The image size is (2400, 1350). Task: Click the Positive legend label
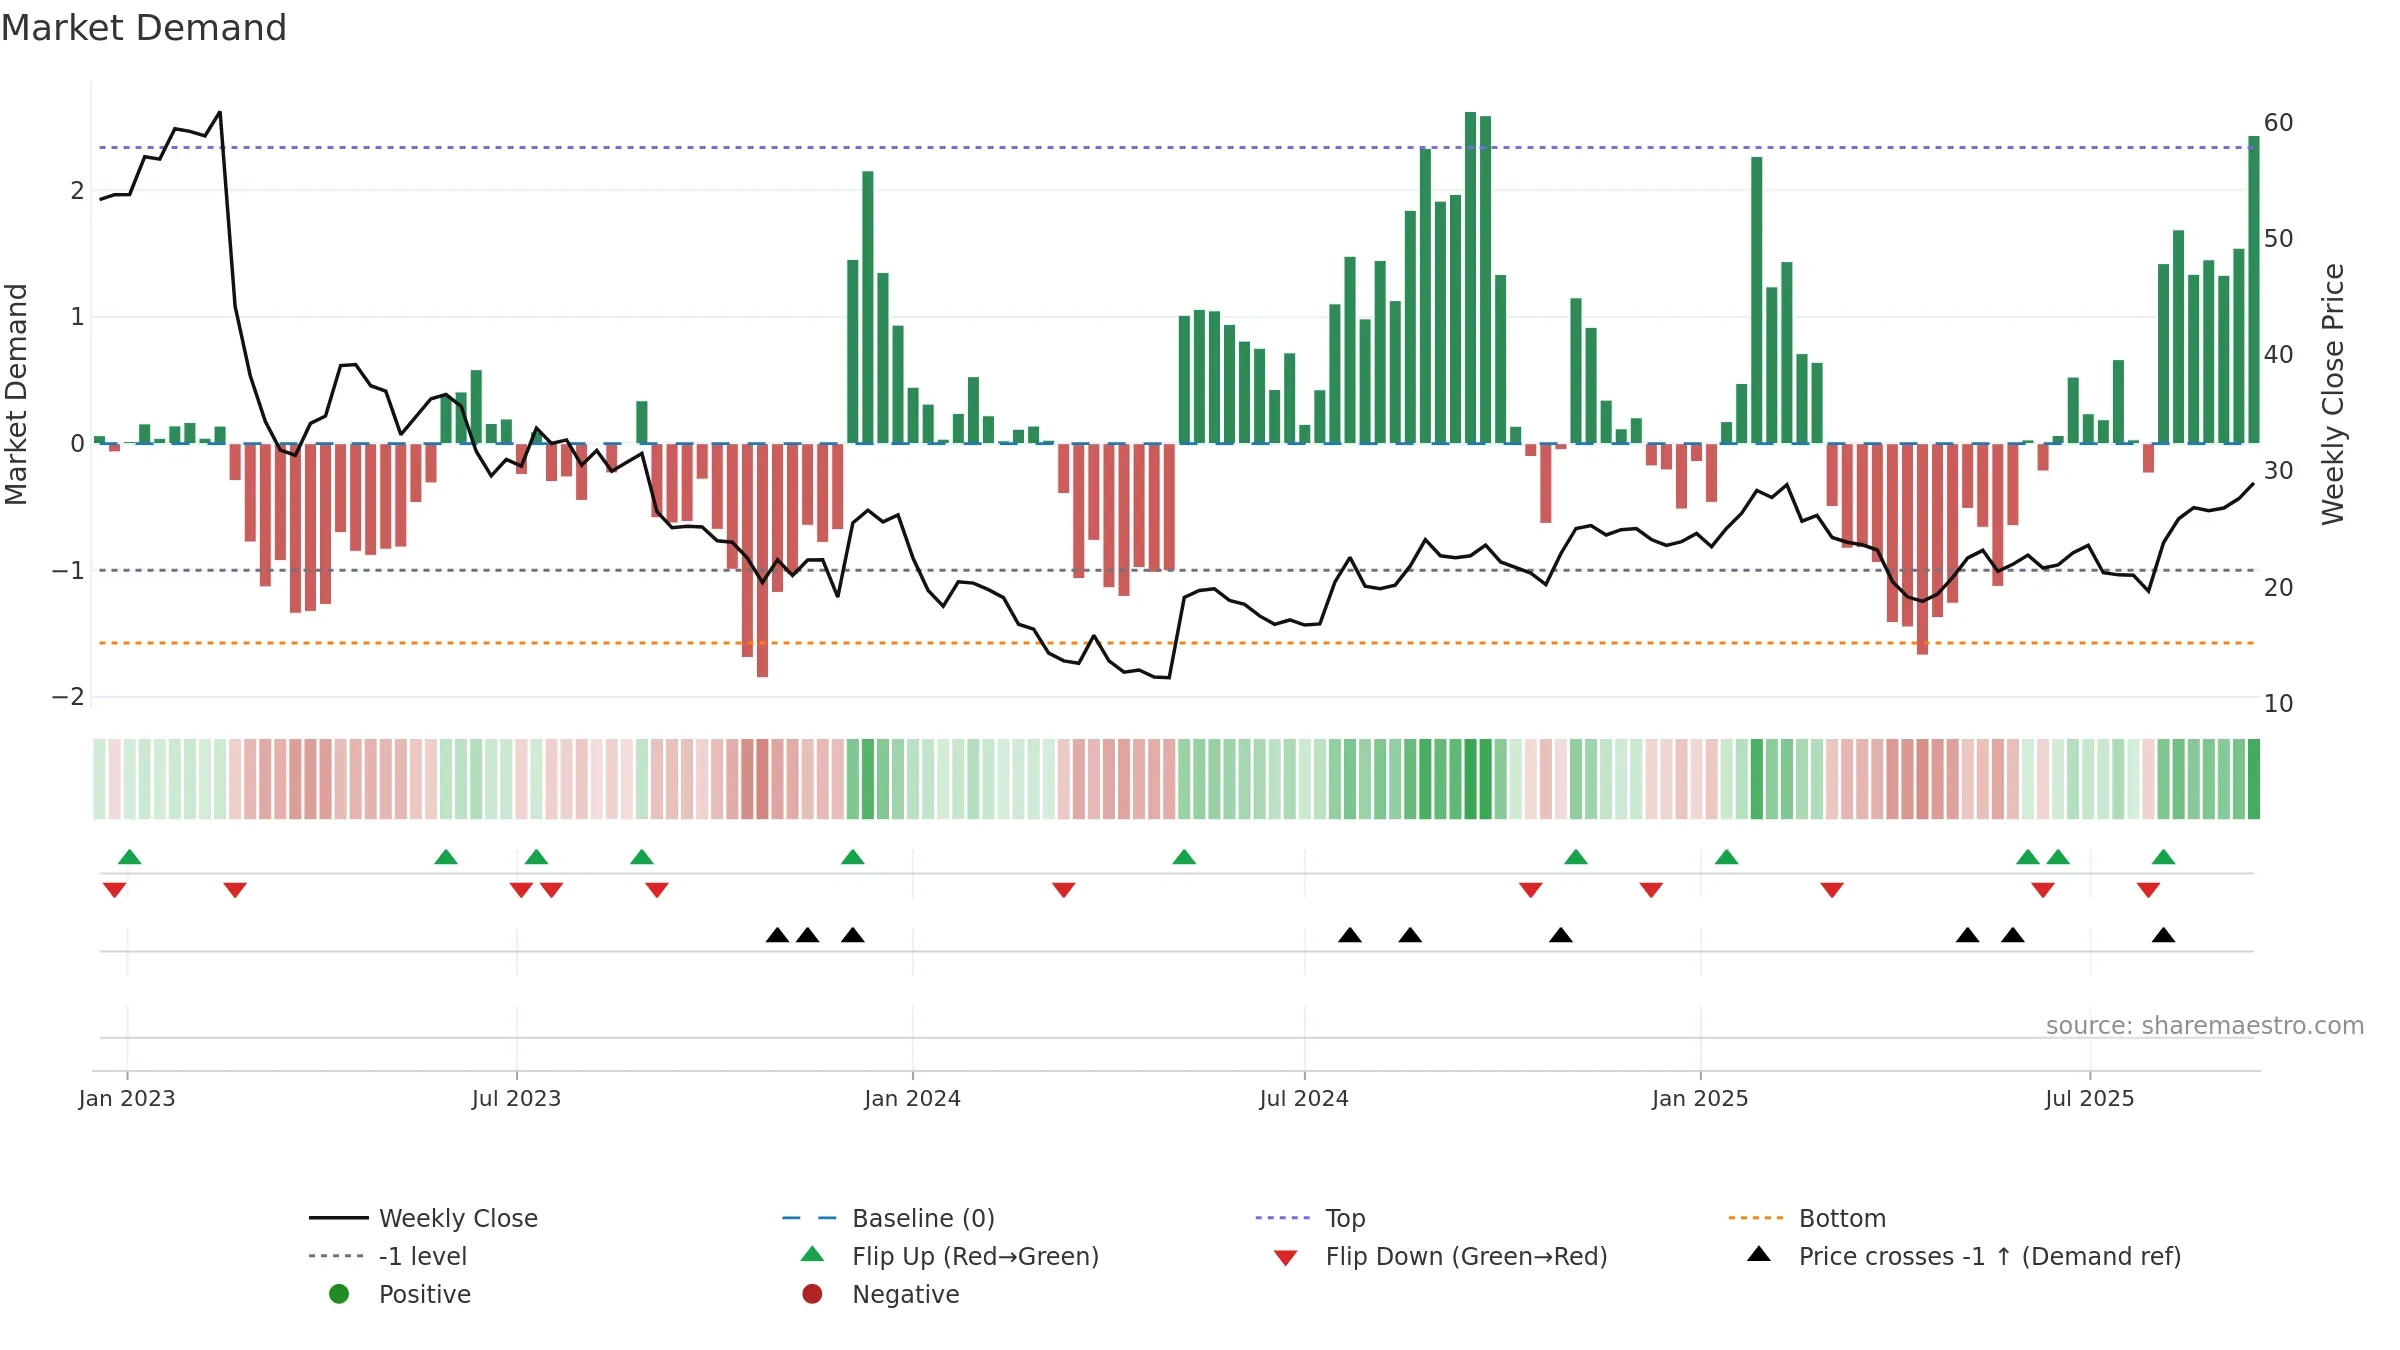(425, 1294)
